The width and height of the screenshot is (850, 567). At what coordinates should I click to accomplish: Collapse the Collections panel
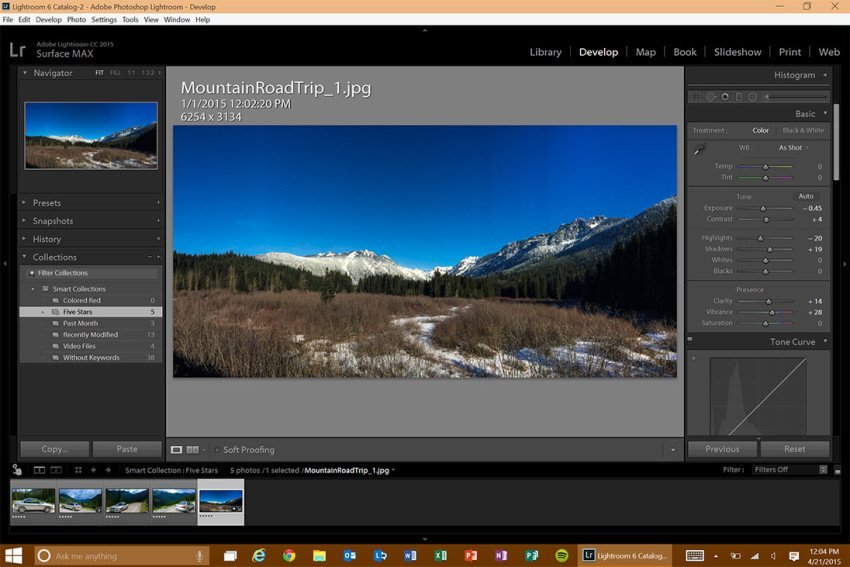point(24,257)
